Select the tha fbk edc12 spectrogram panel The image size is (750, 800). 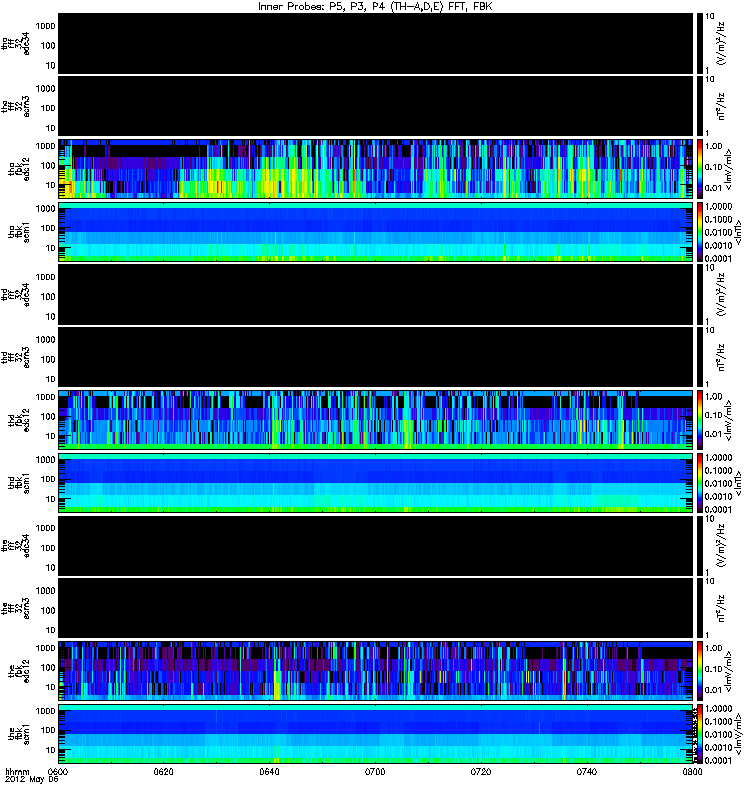coord(376,169)
